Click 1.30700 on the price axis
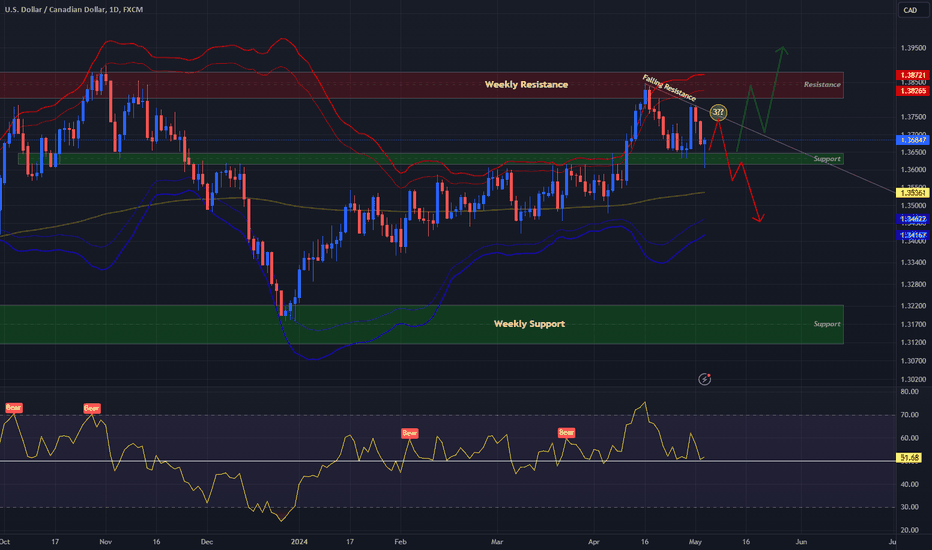Viewport: 932px width, 550px height. point(913,361)
